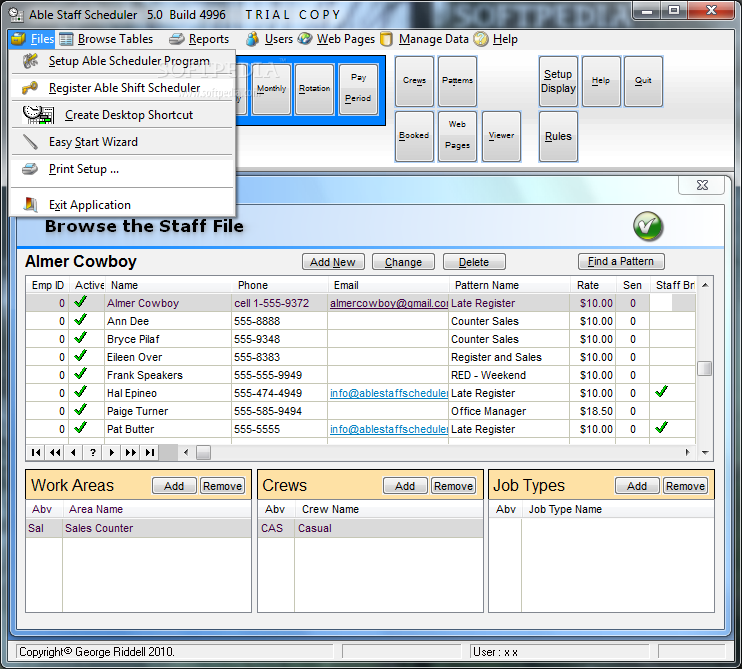Click the Find a Pattern button
Viewport: 742px width, 669px height.
tap(621, 261)
